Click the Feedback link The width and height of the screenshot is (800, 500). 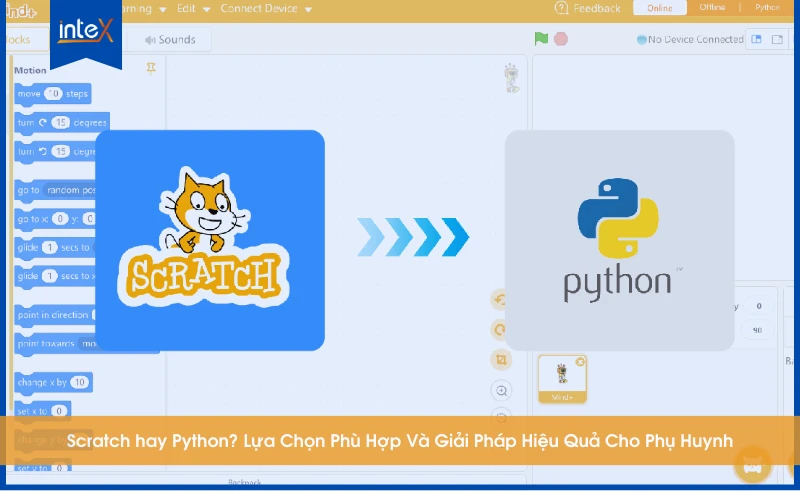[x=596, y=8]
